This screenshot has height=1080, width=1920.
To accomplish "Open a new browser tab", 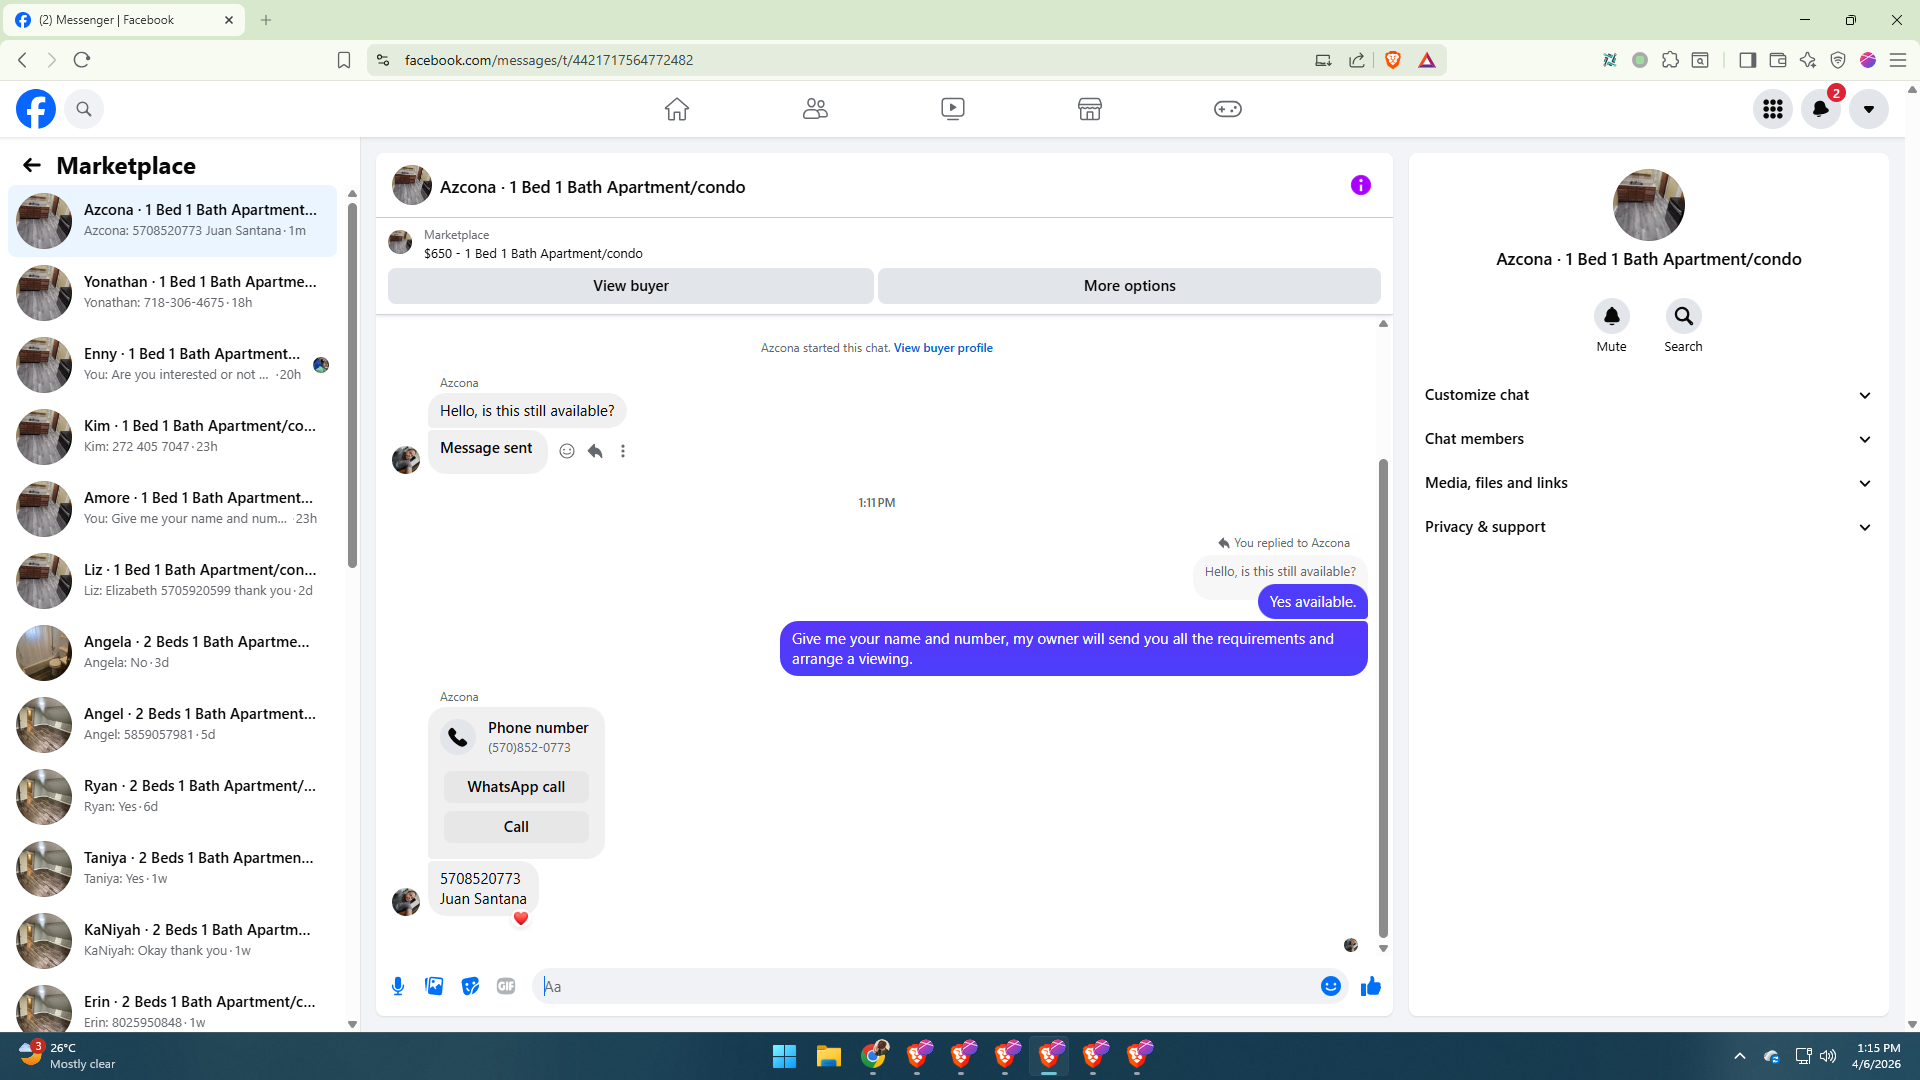I will point(266,20).
